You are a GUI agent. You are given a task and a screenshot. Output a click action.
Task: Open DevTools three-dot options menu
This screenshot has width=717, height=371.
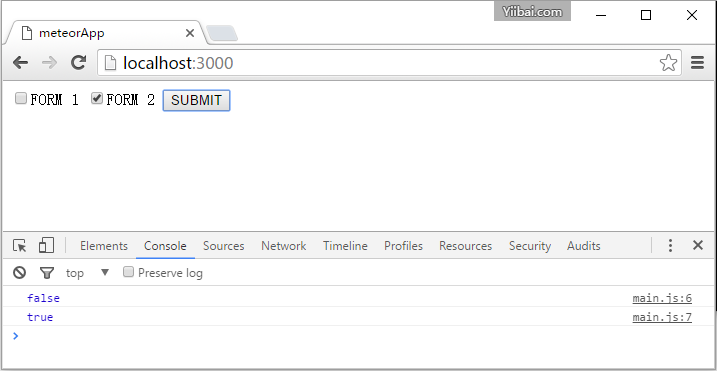pos(670,246)
